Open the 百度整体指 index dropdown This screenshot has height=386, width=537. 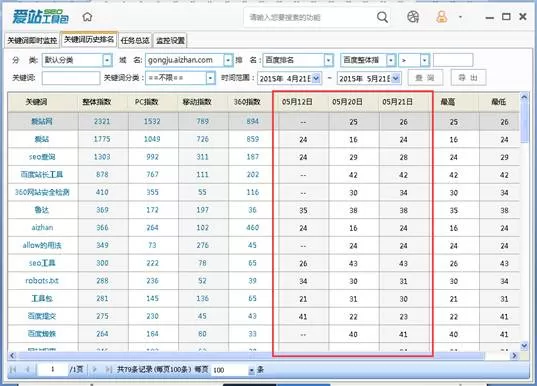click(391, 60)
